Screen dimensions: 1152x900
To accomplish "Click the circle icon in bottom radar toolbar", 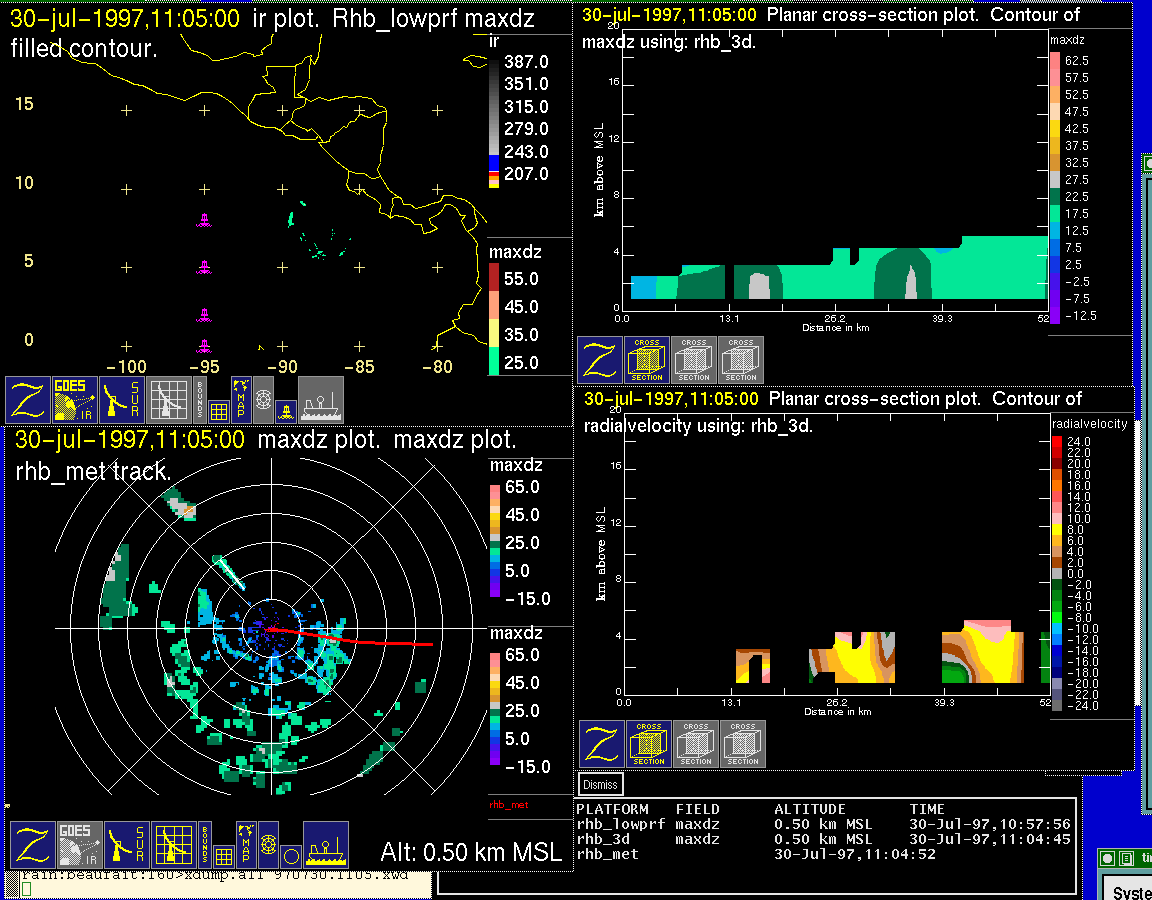I will [290, 855].
